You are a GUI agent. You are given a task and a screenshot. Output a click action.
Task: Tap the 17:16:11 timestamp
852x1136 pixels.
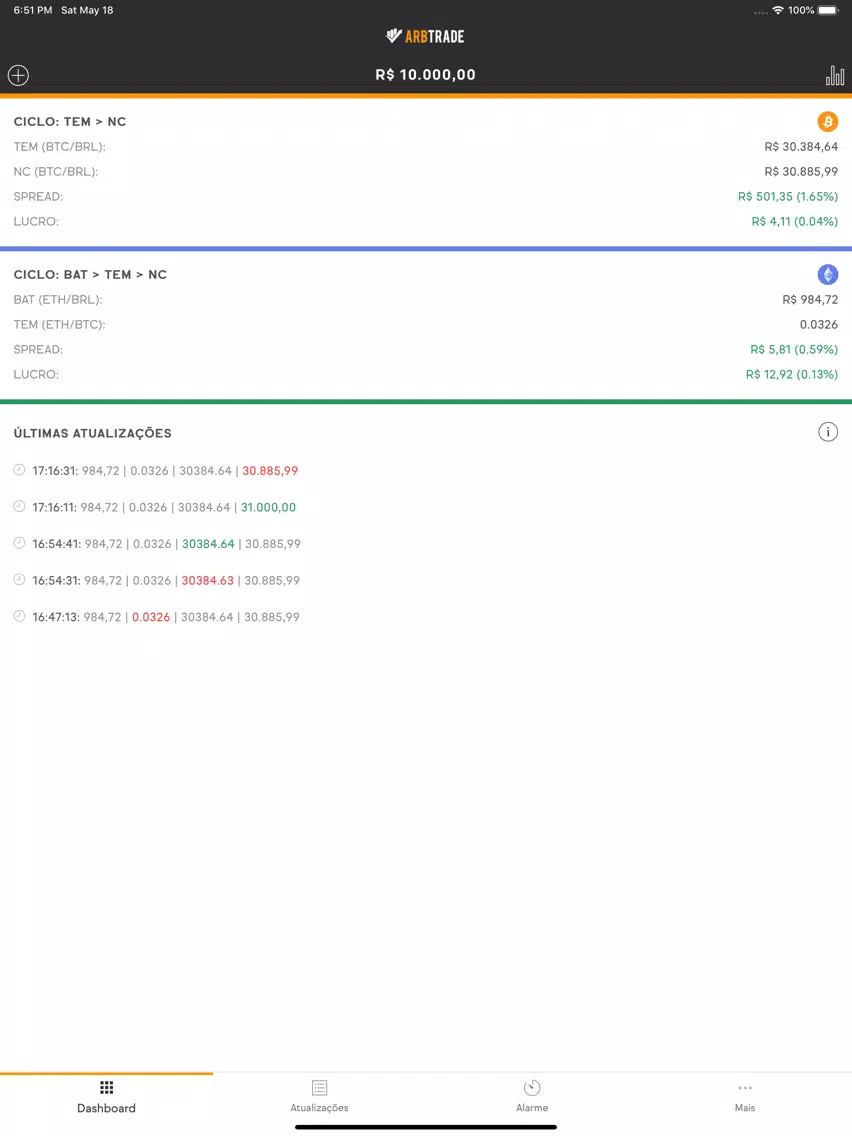click(x=54, y=507)
